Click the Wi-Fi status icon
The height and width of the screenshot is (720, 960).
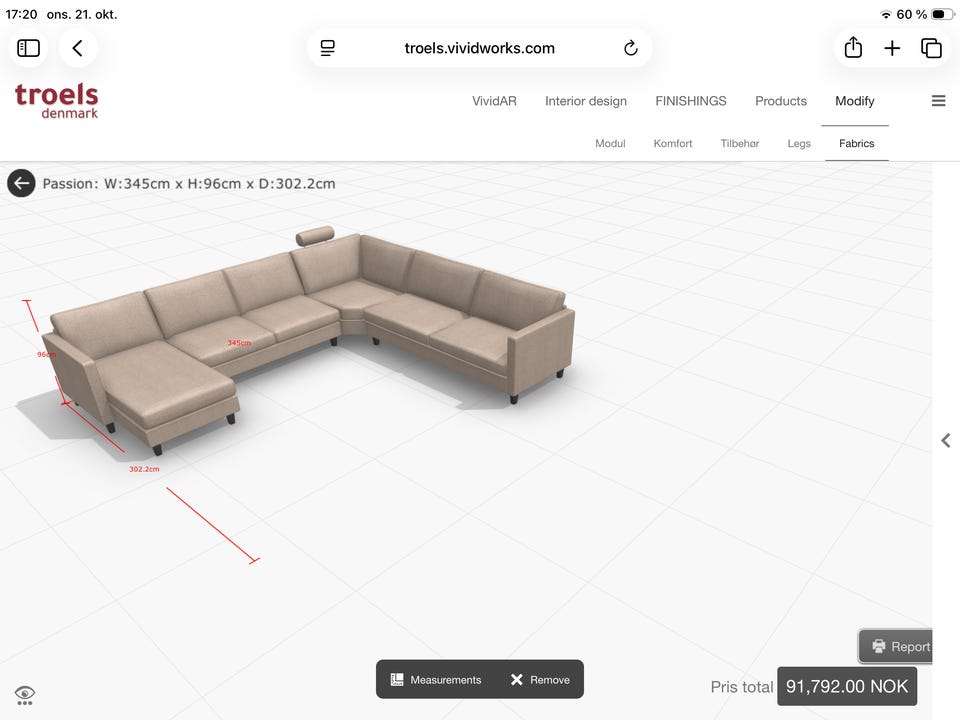point(885,14)
